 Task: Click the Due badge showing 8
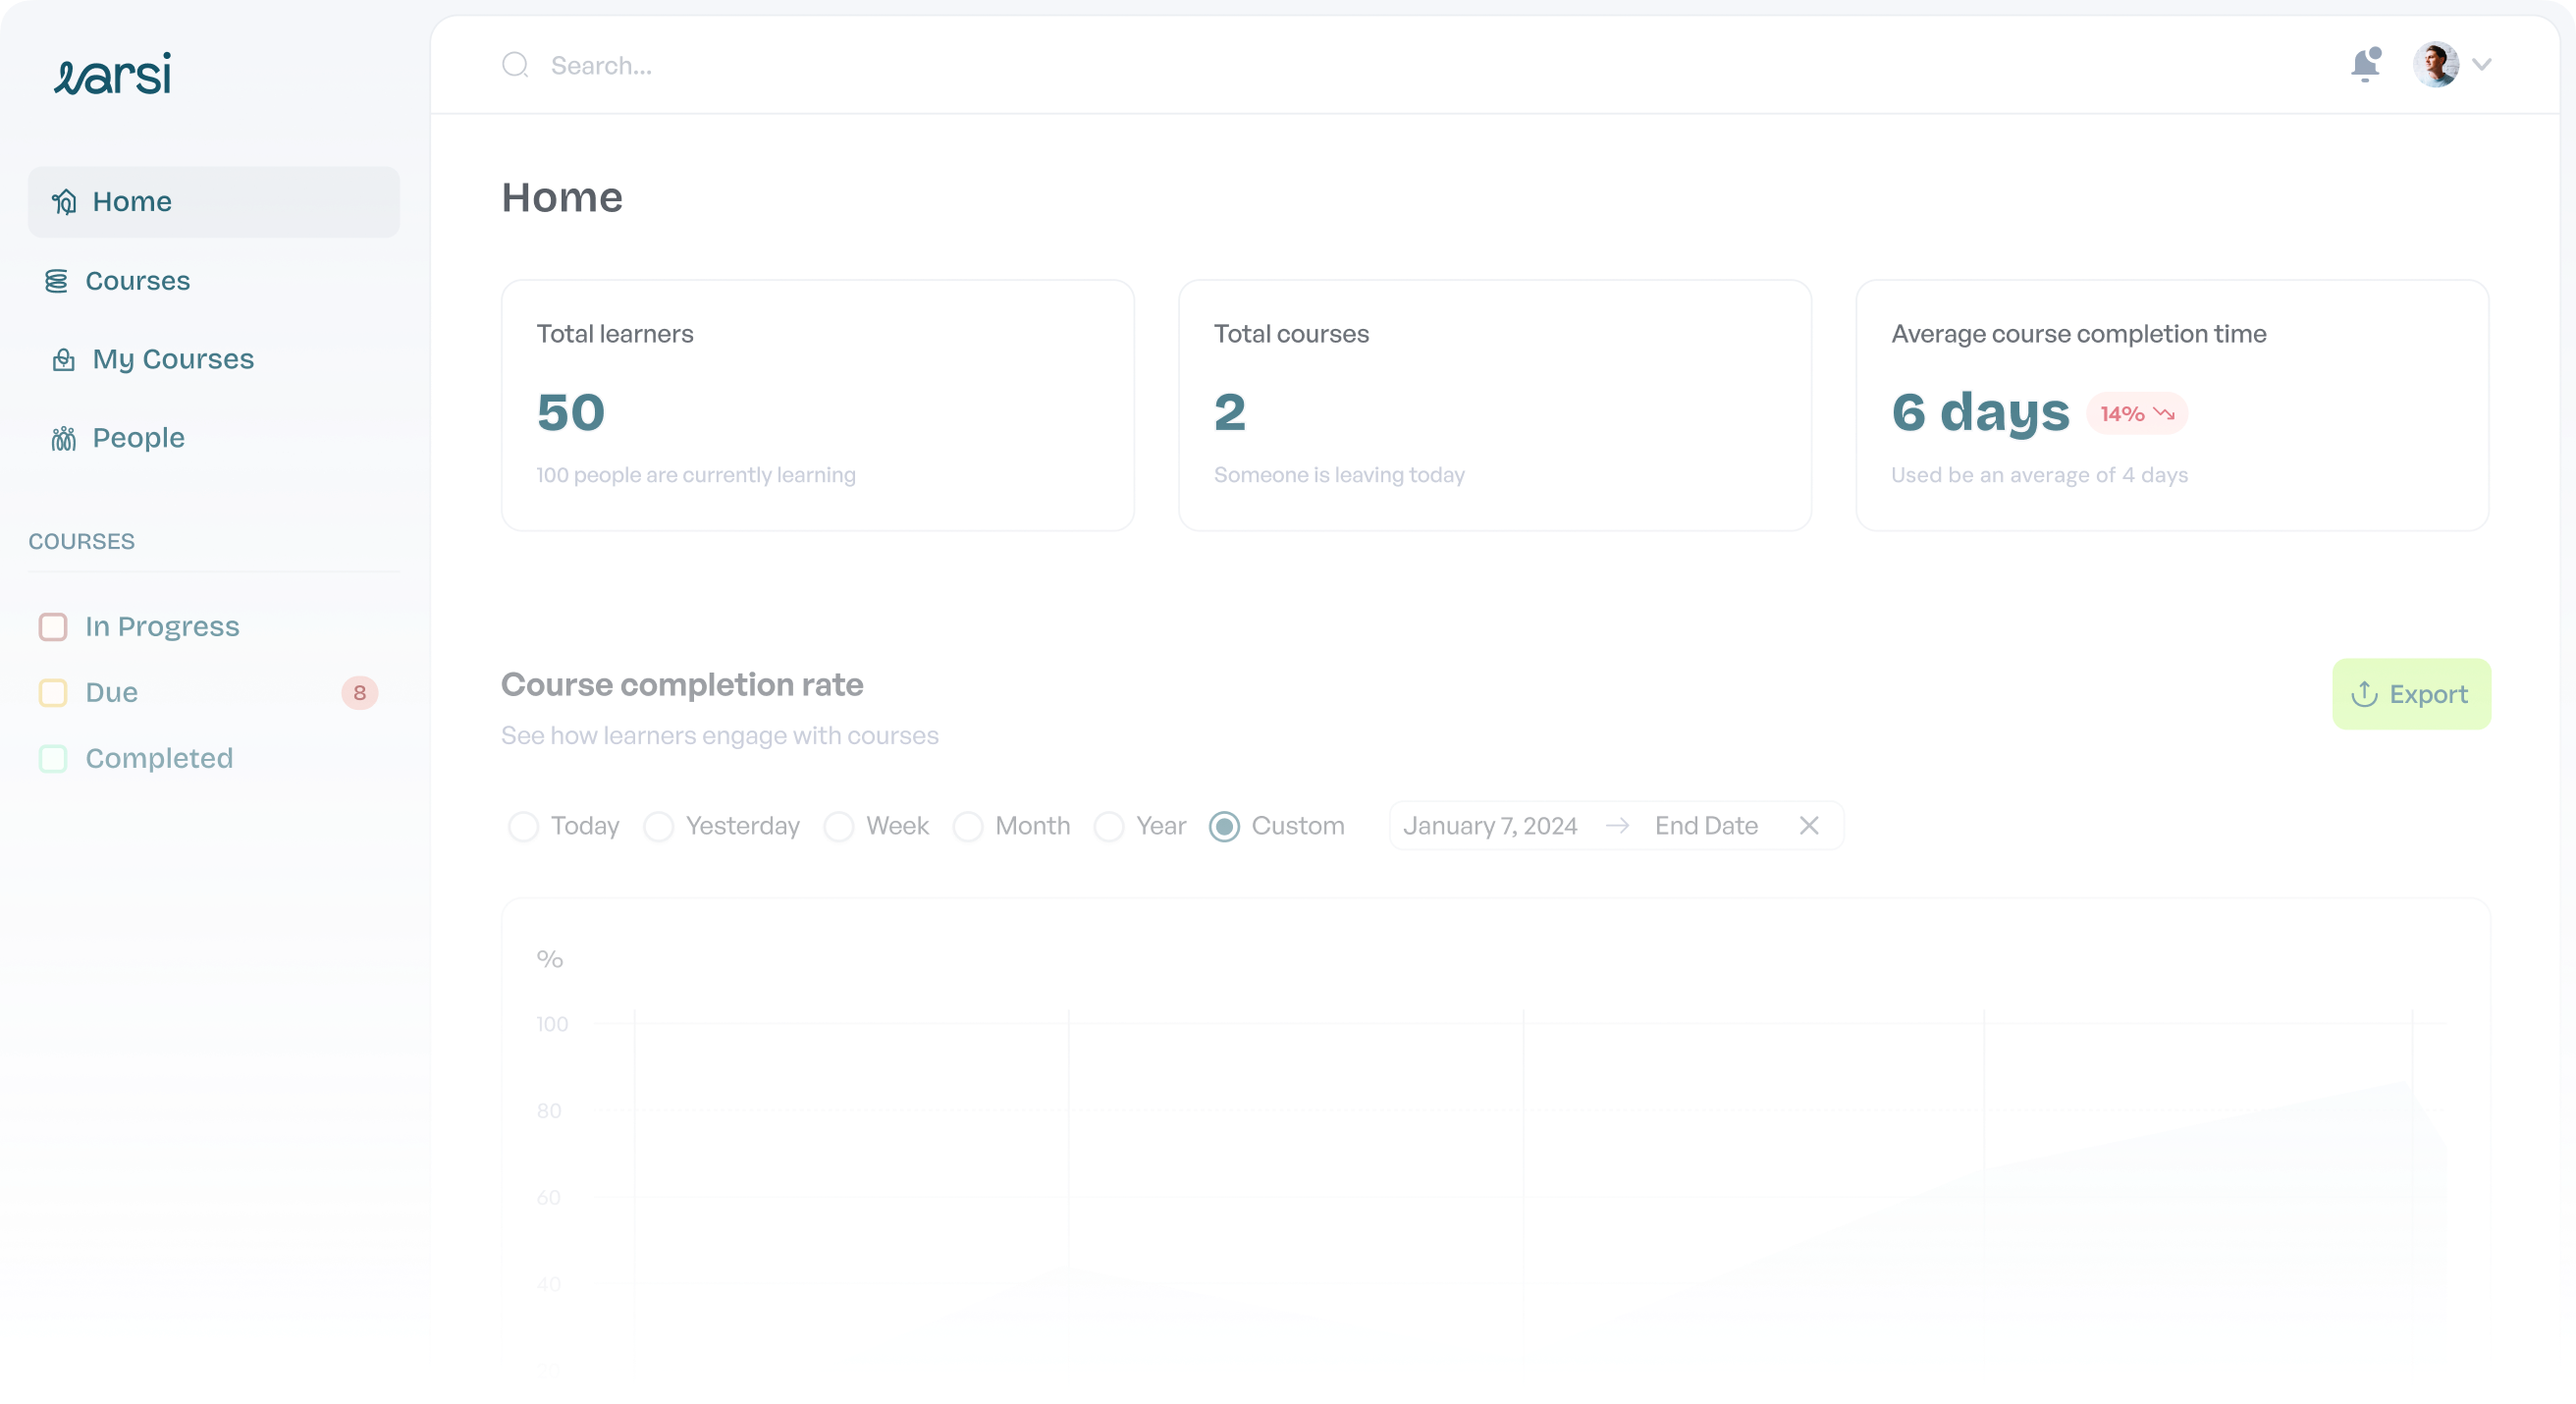click(x=359, y=693)
